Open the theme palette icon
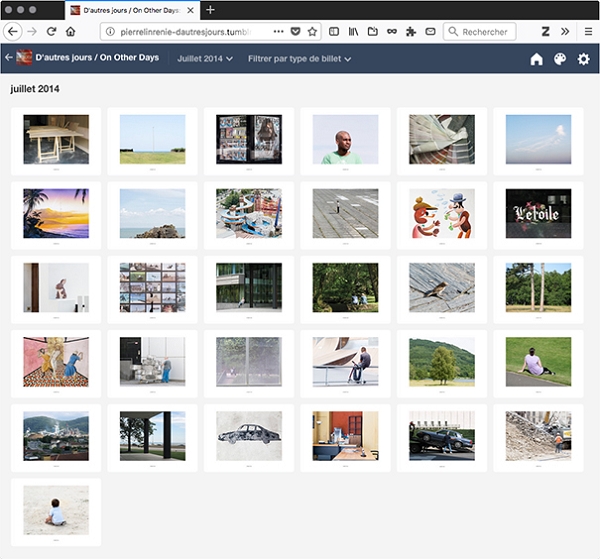 (560, 59)
